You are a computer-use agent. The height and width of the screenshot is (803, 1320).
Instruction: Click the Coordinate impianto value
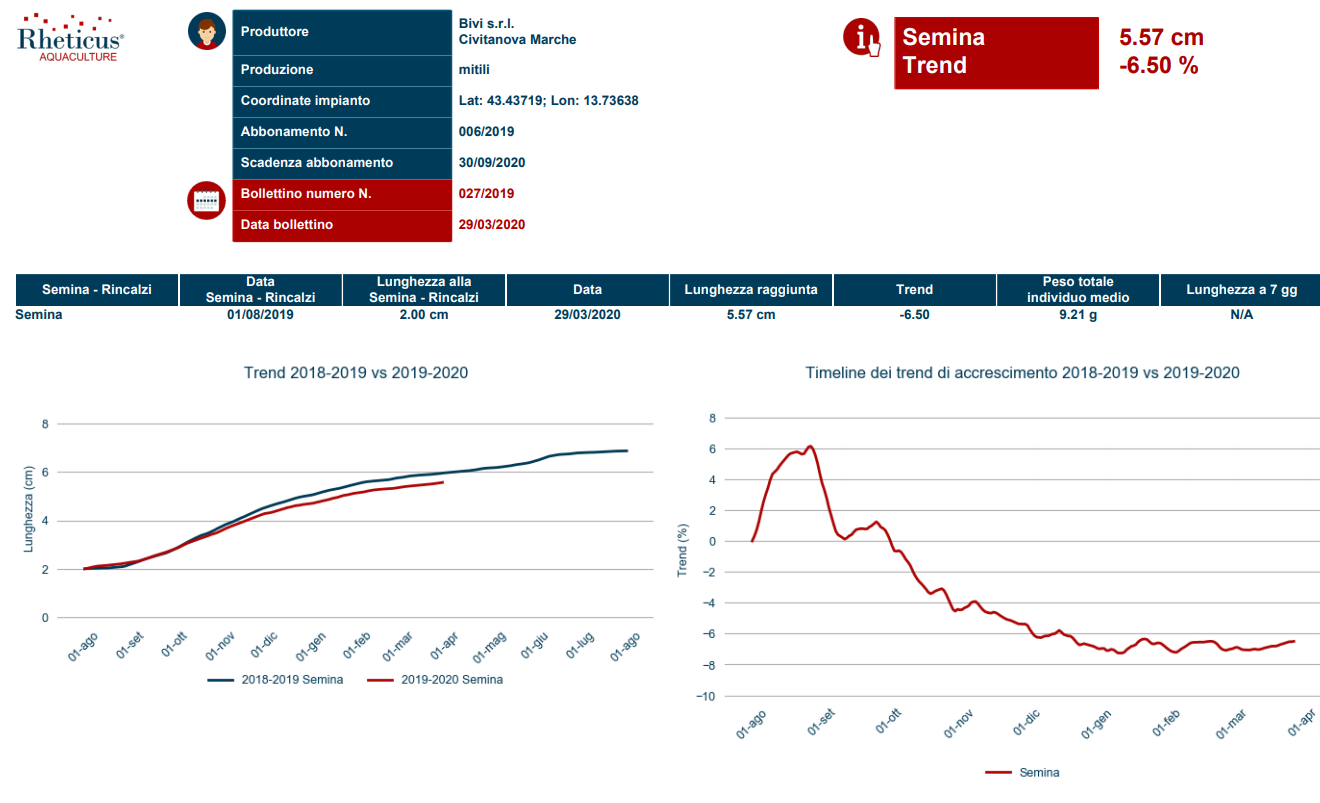(x=548, y=101)
